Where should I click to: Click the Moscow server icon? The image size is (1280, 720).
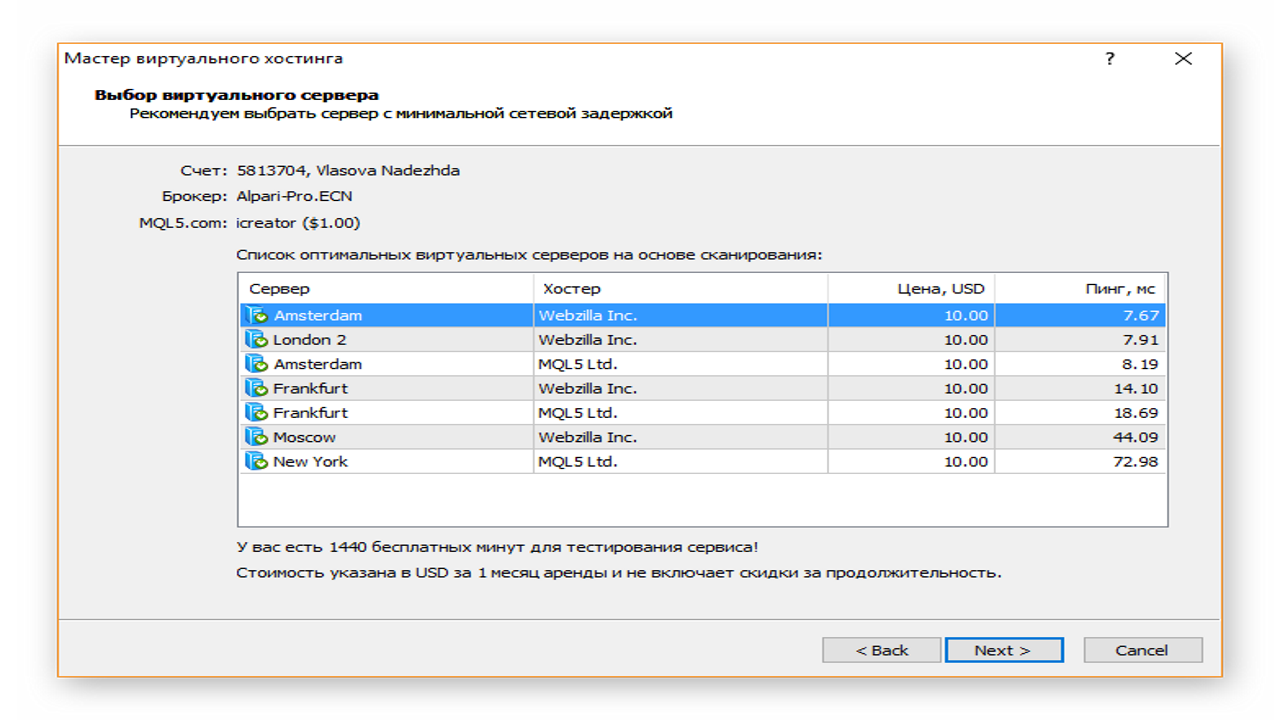tap(256, 437)
